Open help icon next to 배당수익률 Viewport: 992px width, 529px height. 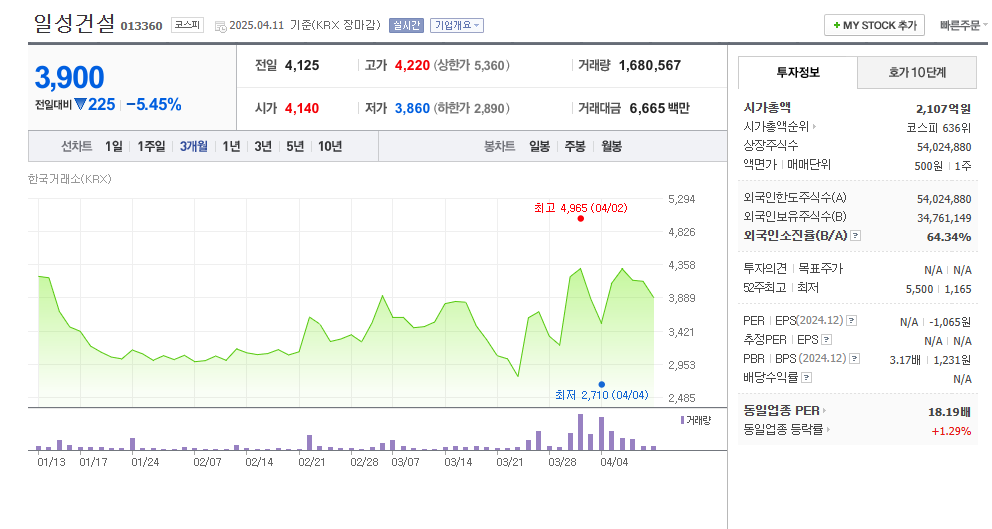(807, 378)
